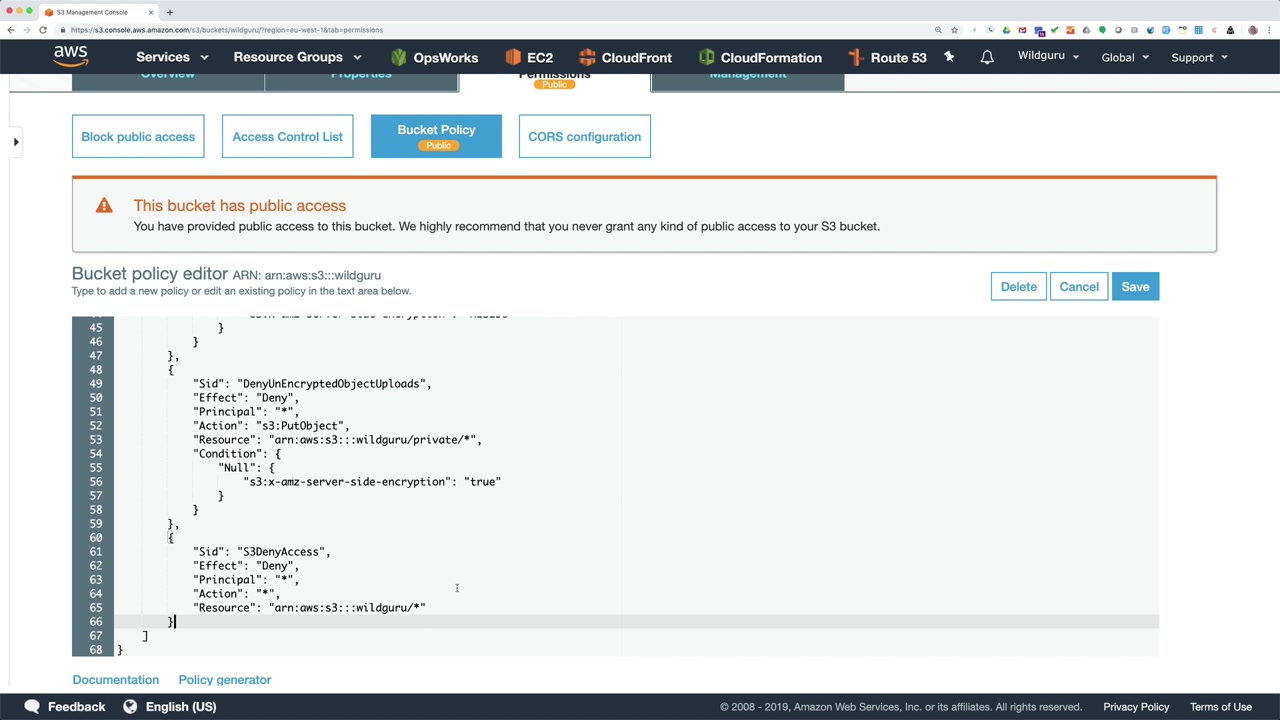The height and width of the screenshot is (720, 1280).
Task: Open the notifications bell
Action: click(x=987, y=57)
